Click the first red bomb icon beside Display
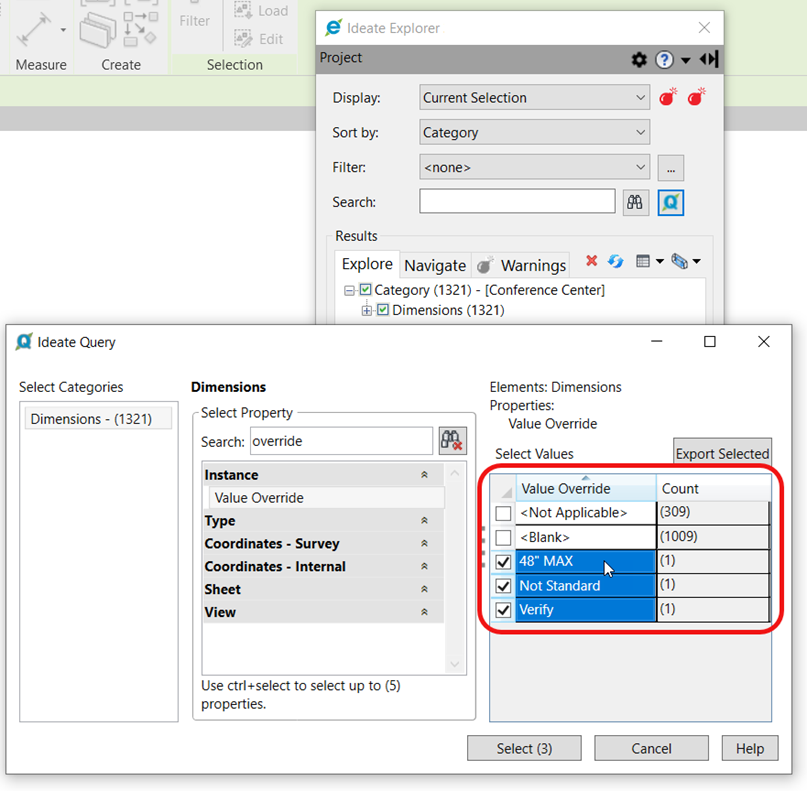This screenshot has height=791, width=807. [x=668, y=97]
